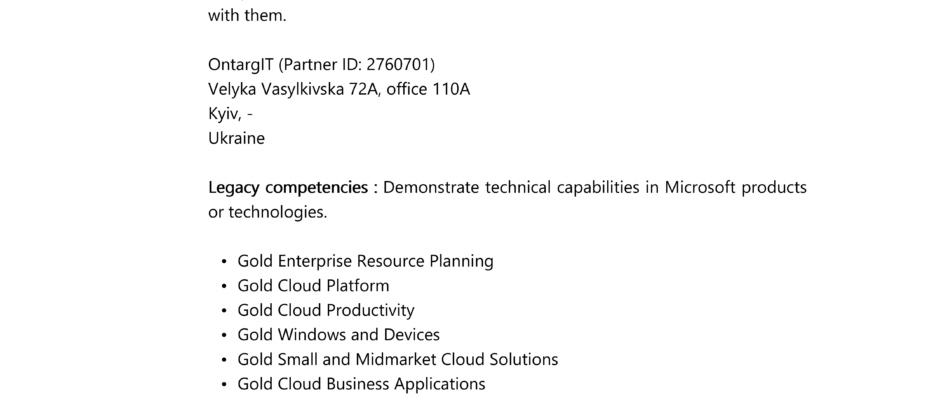Viewport: 940px width, 400px height.
Task: Click the phrase "Microsoft products"
Action: [x=736, y=188]
